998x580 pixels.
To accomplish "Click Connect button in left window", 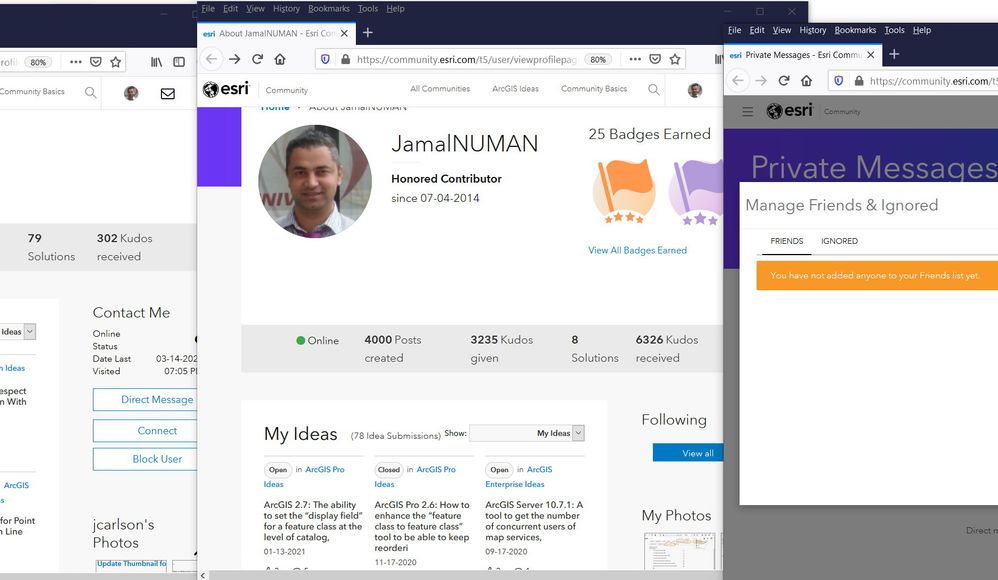I will tap(145, 430).
